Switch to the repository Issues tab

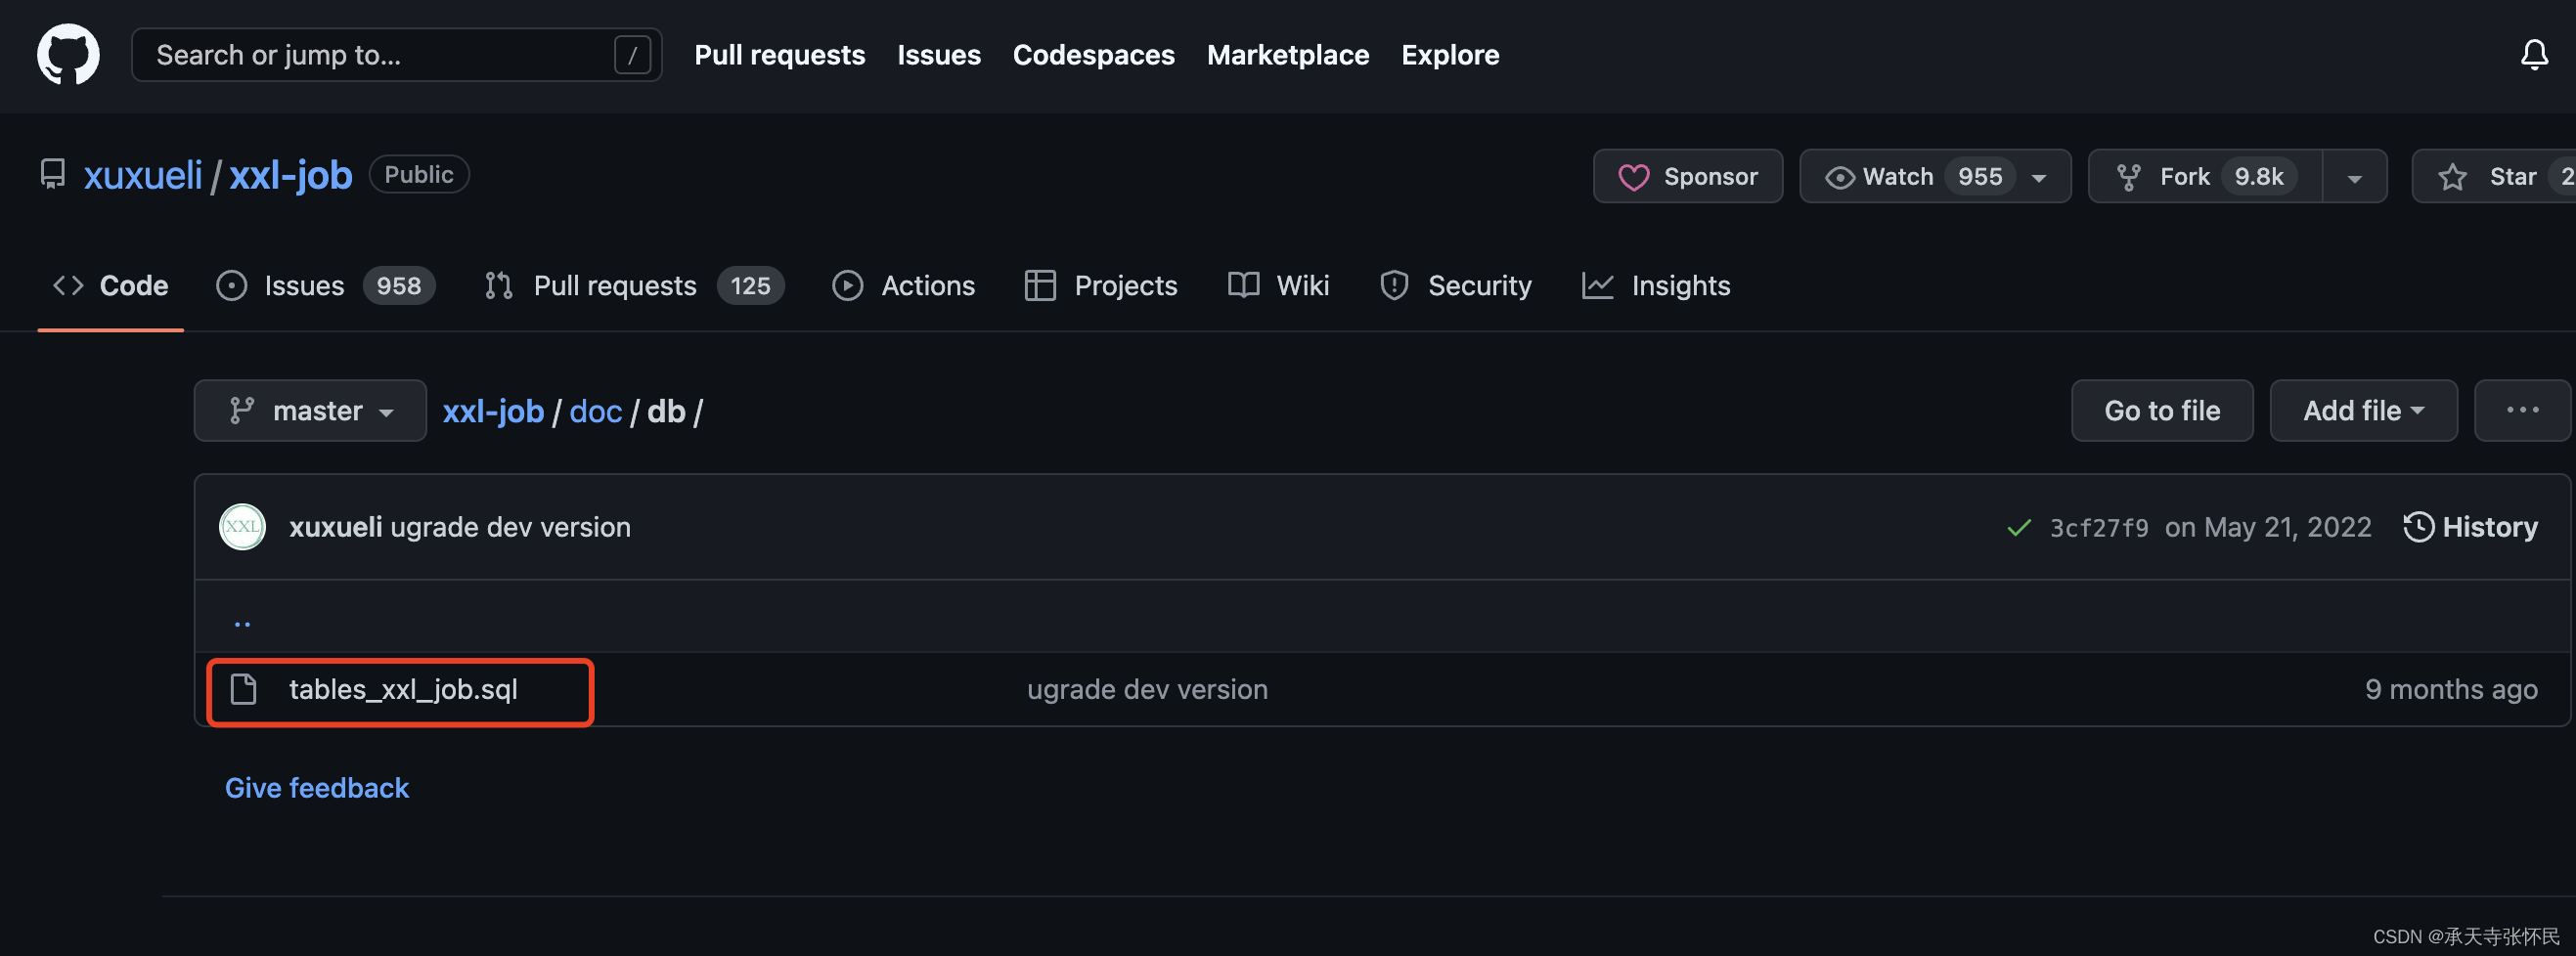click(325, 286)
